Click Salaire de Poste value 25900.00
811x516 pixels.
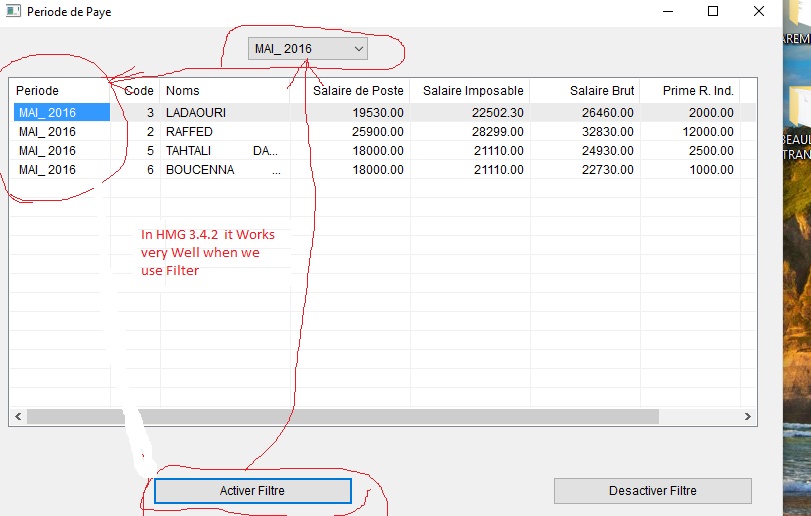[x=378, y=131]
